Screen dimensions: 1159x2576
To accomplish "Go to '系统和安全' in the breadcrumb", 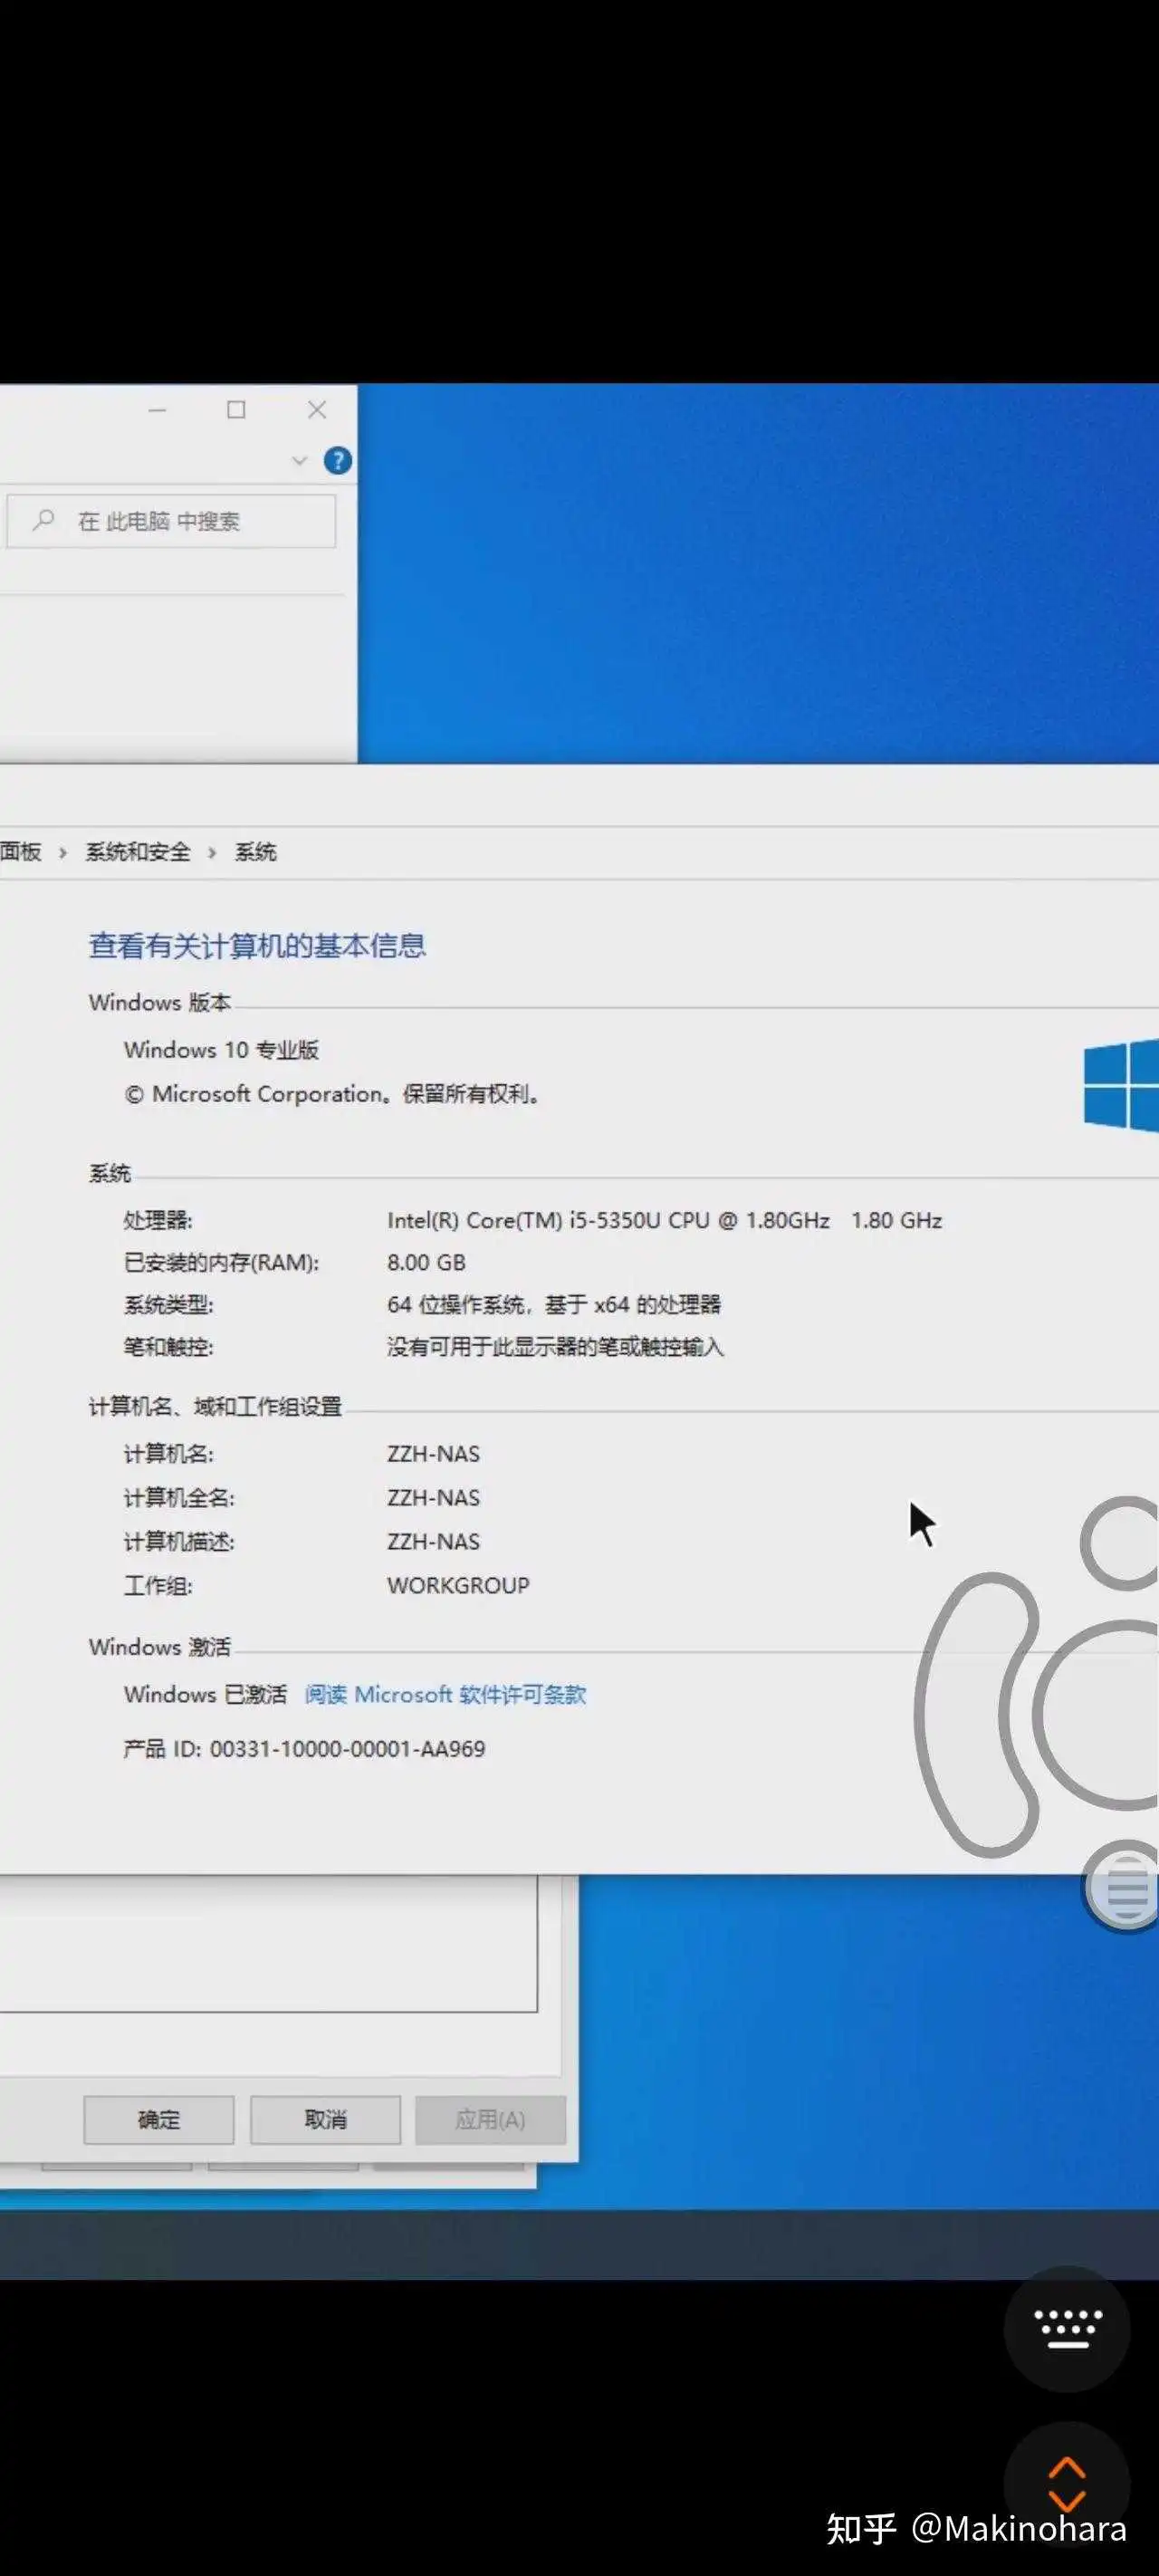I will 138,852.
